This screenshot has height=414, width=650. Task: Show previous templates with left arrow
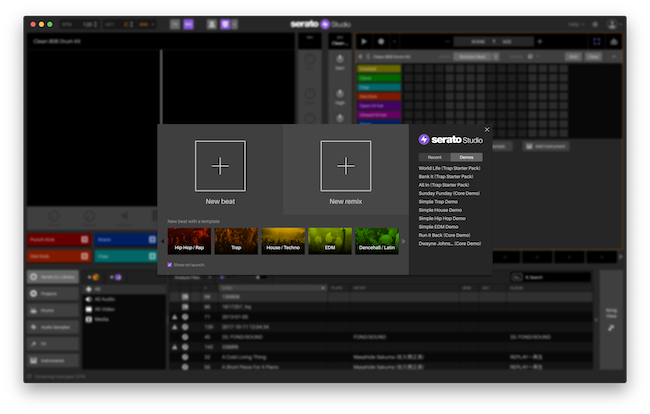[x=162, y=241]
